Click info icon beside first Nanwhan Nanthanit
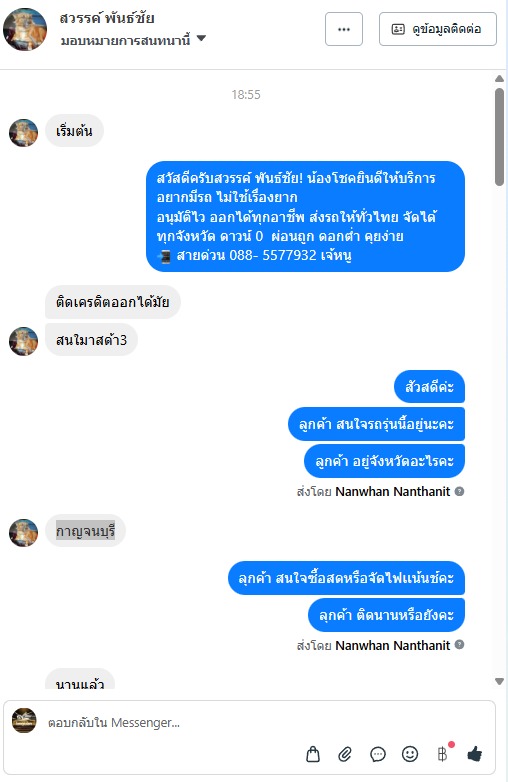 coord(460,491)
